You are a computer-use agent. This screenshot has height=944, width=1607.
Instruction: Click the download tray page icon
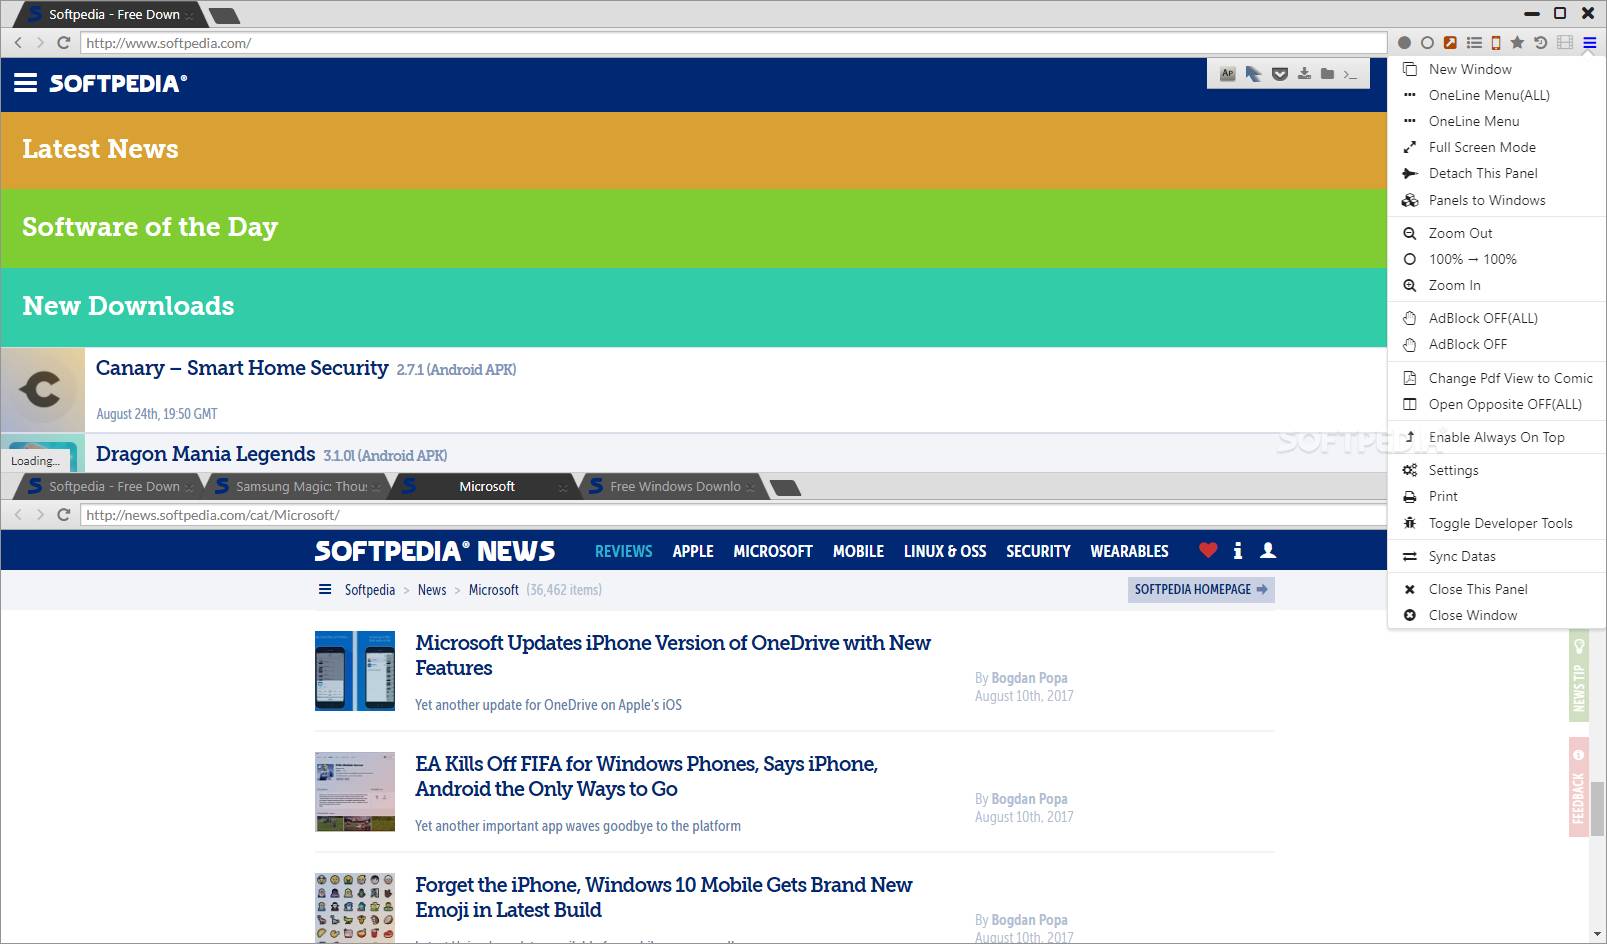point(1304,74)
